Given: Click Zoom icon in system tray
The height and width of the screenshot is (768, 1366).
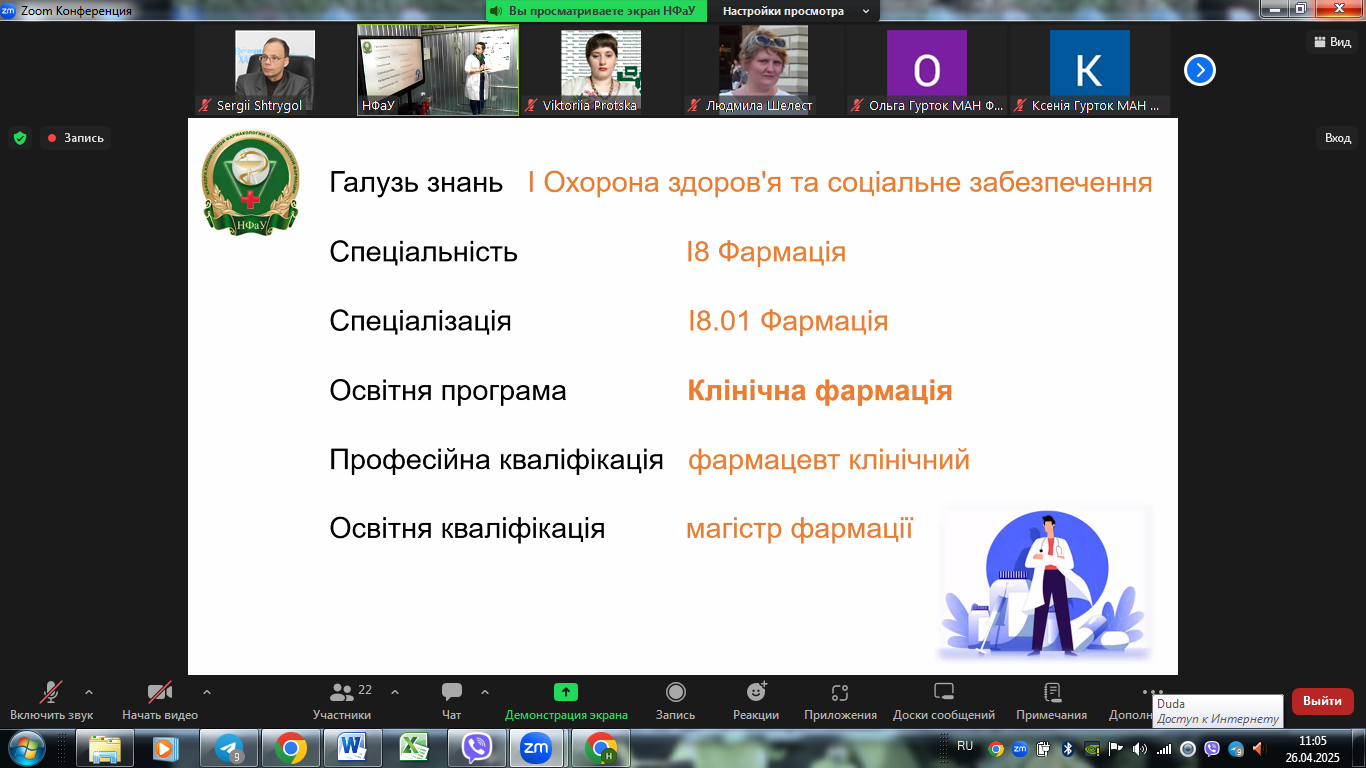Looking at the screenshot, I should click(1020, 748).
